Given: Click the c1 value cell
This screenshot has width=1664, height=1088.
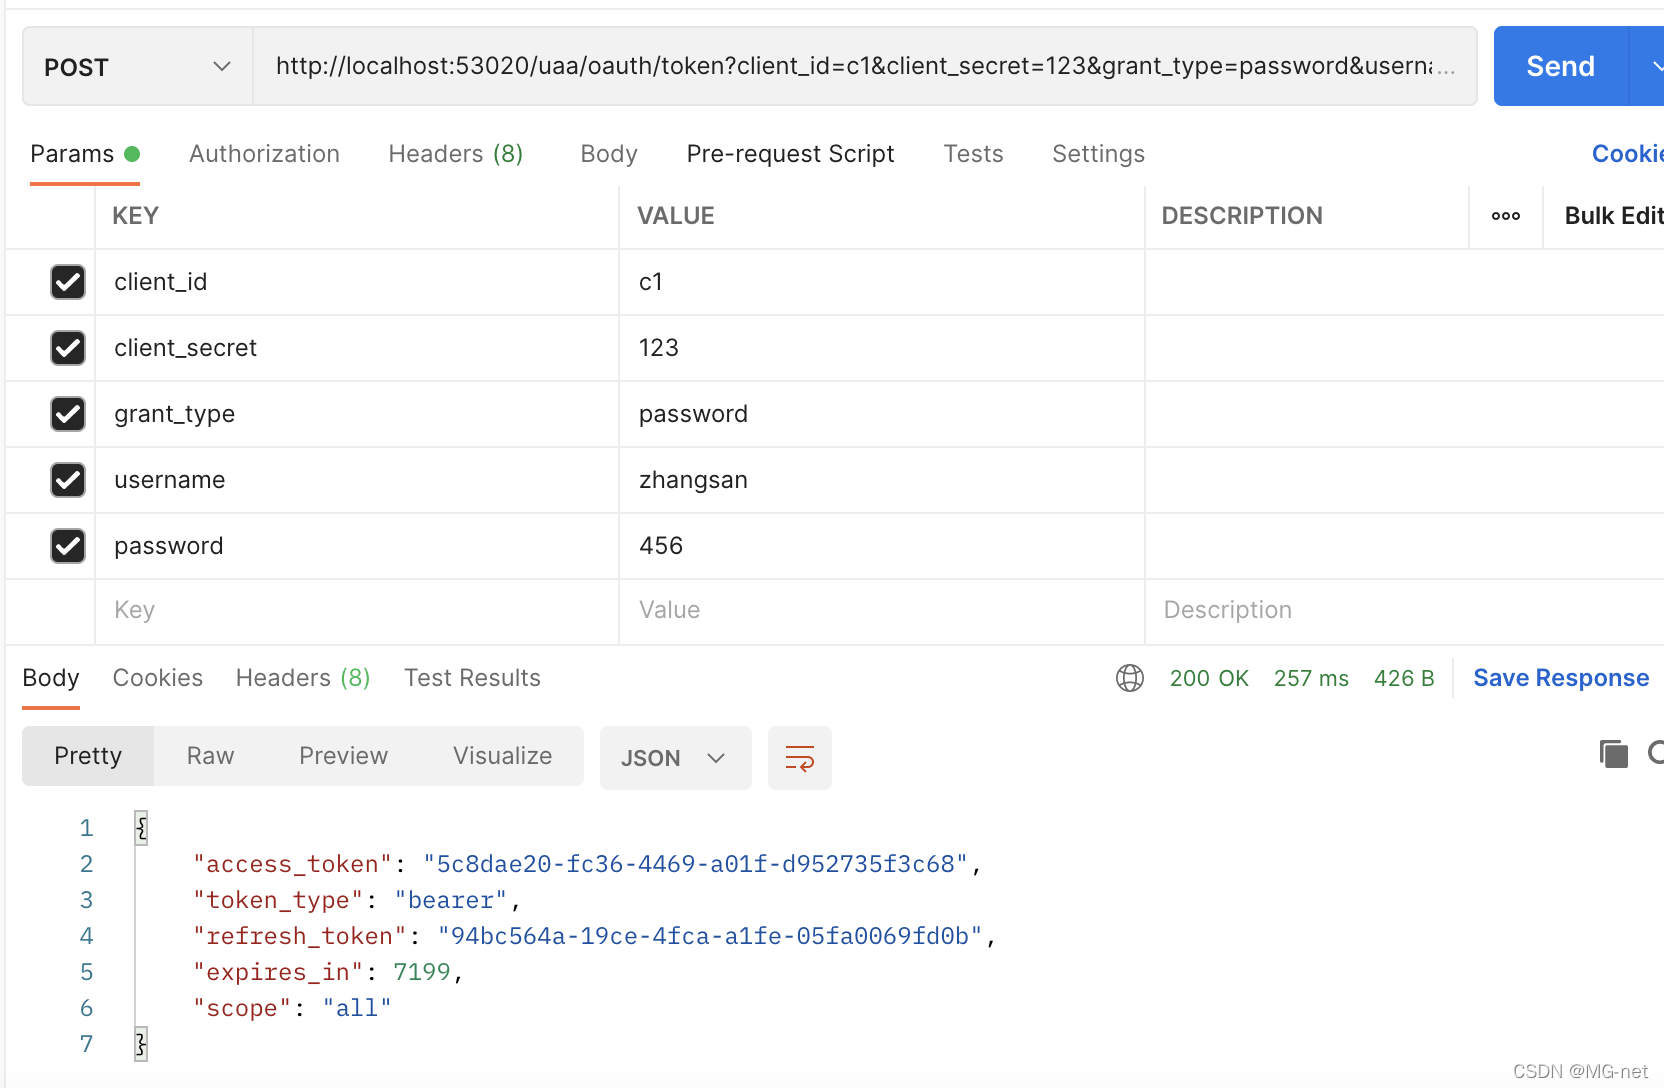Looking at the screenshot, I should tap(882, 282).
